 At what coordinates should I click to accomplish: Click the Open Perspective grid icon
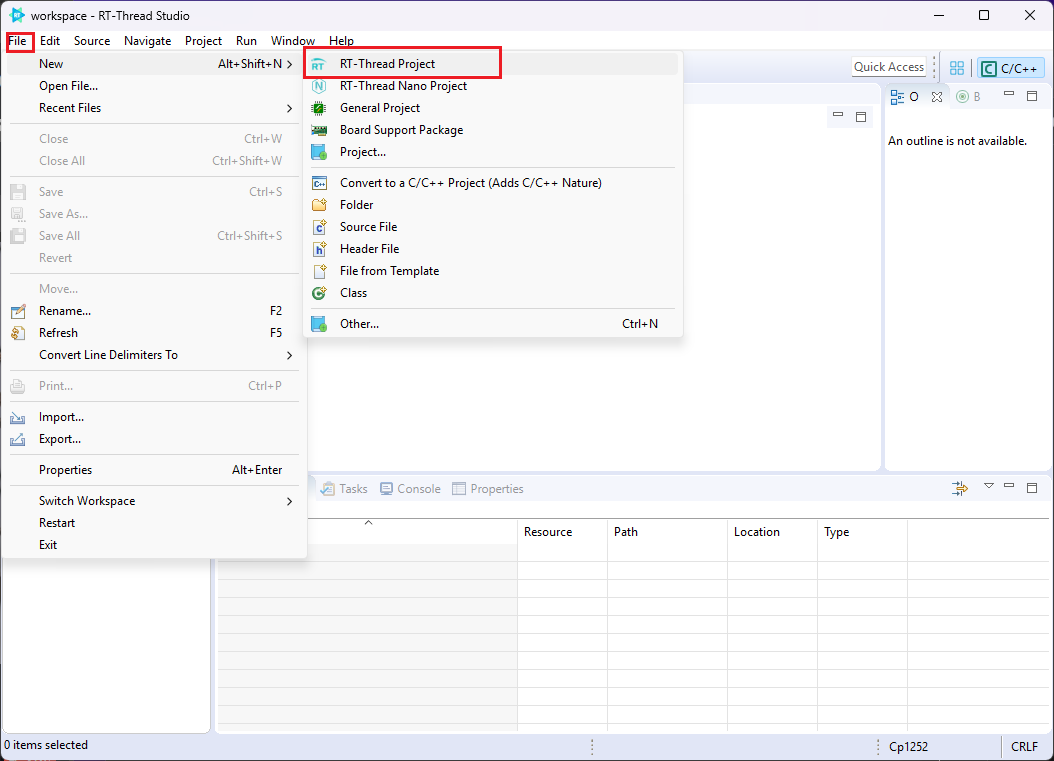pos(957,68)
